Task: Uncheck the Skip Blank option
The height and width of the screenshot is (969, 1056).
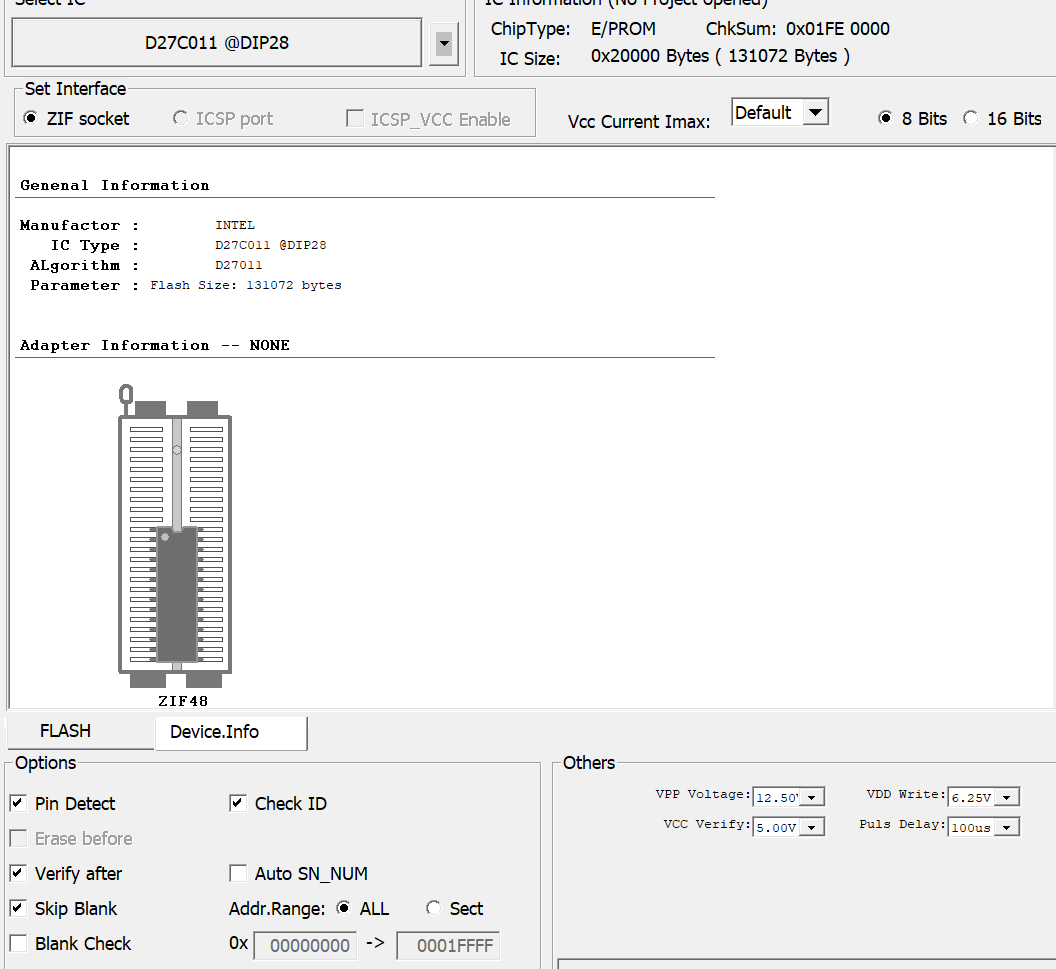Action: tap(18, 908)
